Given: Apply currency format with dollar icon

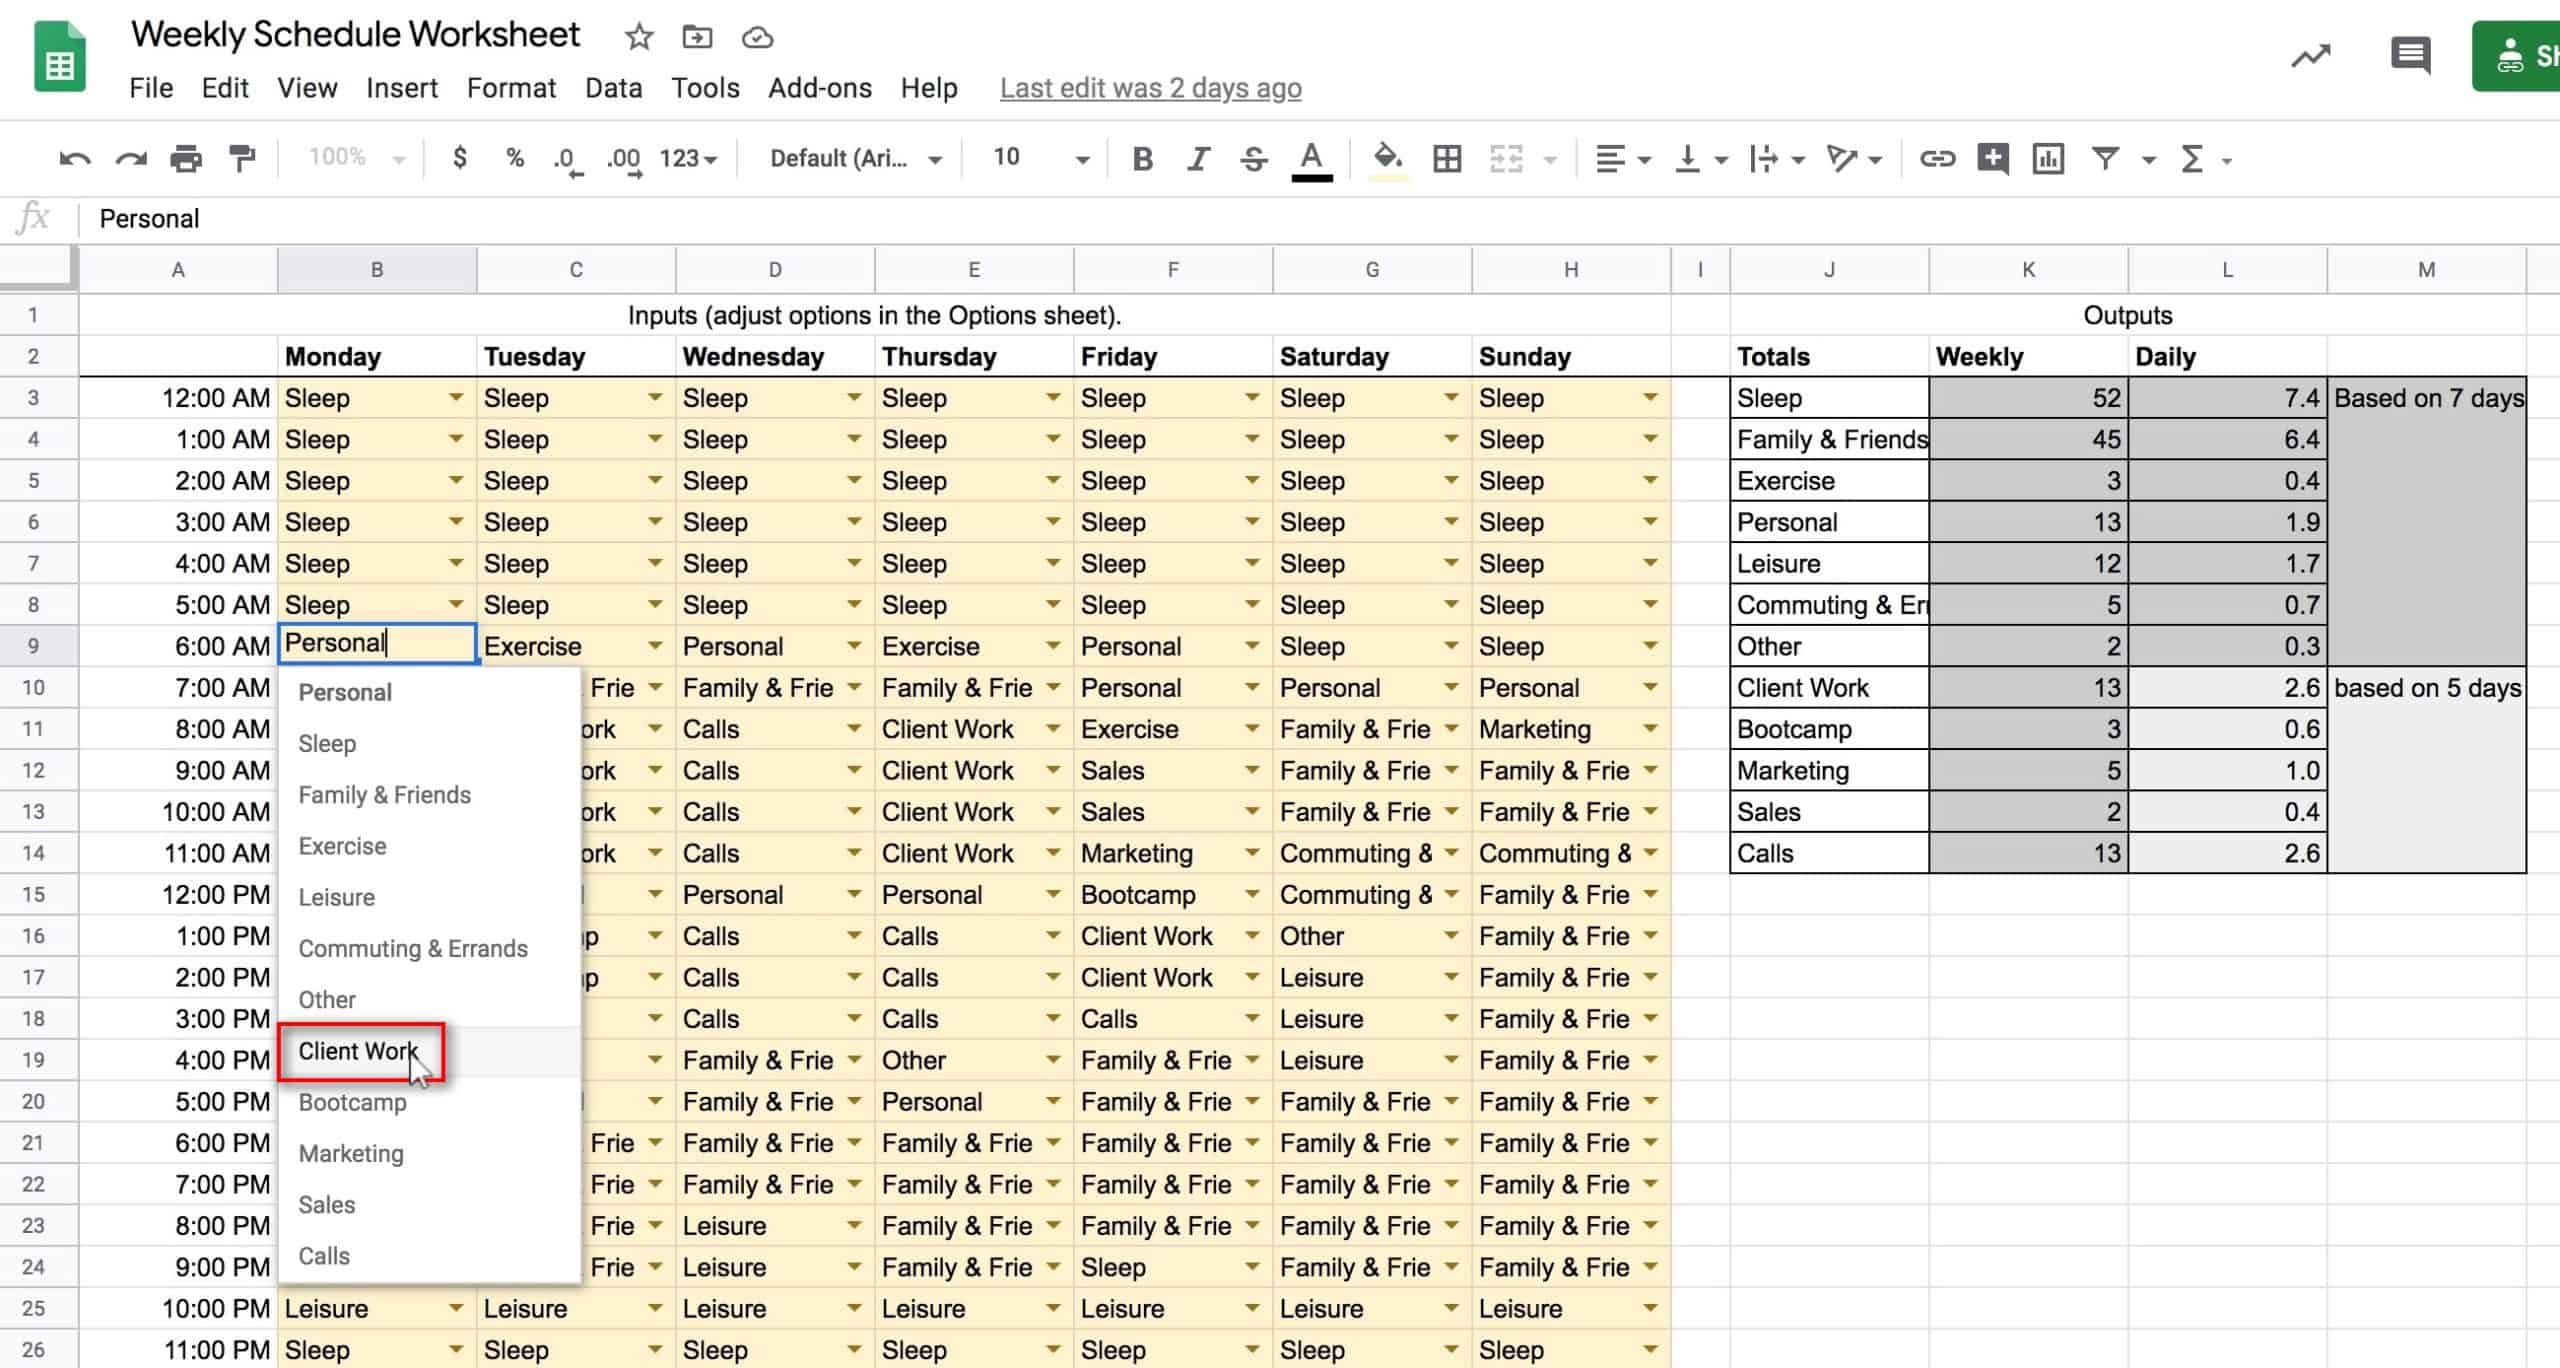Looking at the screenshot, I should click(x=459, y=158).
